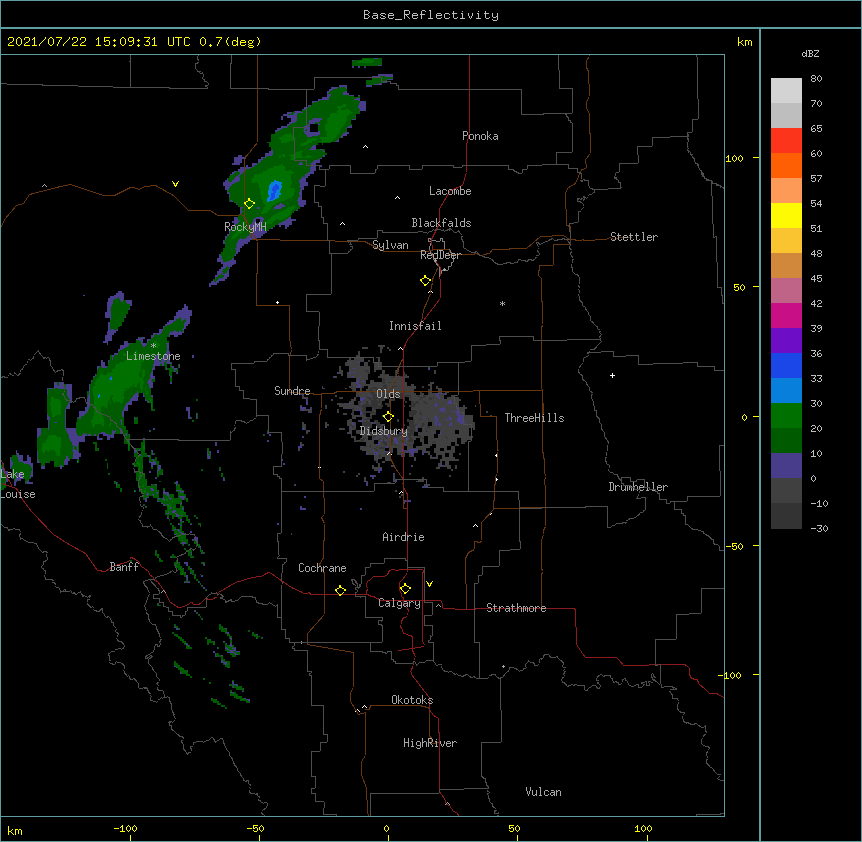
Task: Click the Innisfail city label
Action: (415, 326)
